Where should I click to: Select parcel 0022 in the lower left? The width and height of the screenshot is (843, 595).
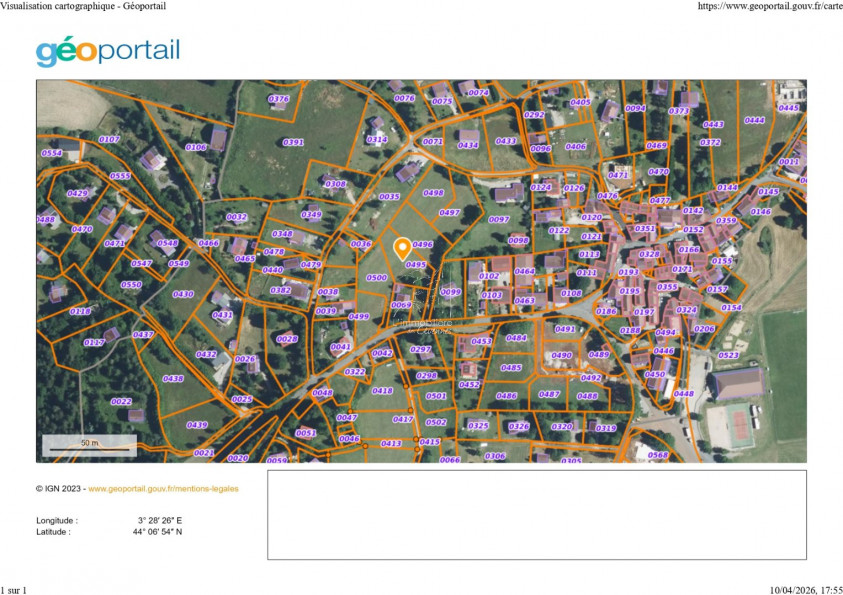tap(123, 400)
